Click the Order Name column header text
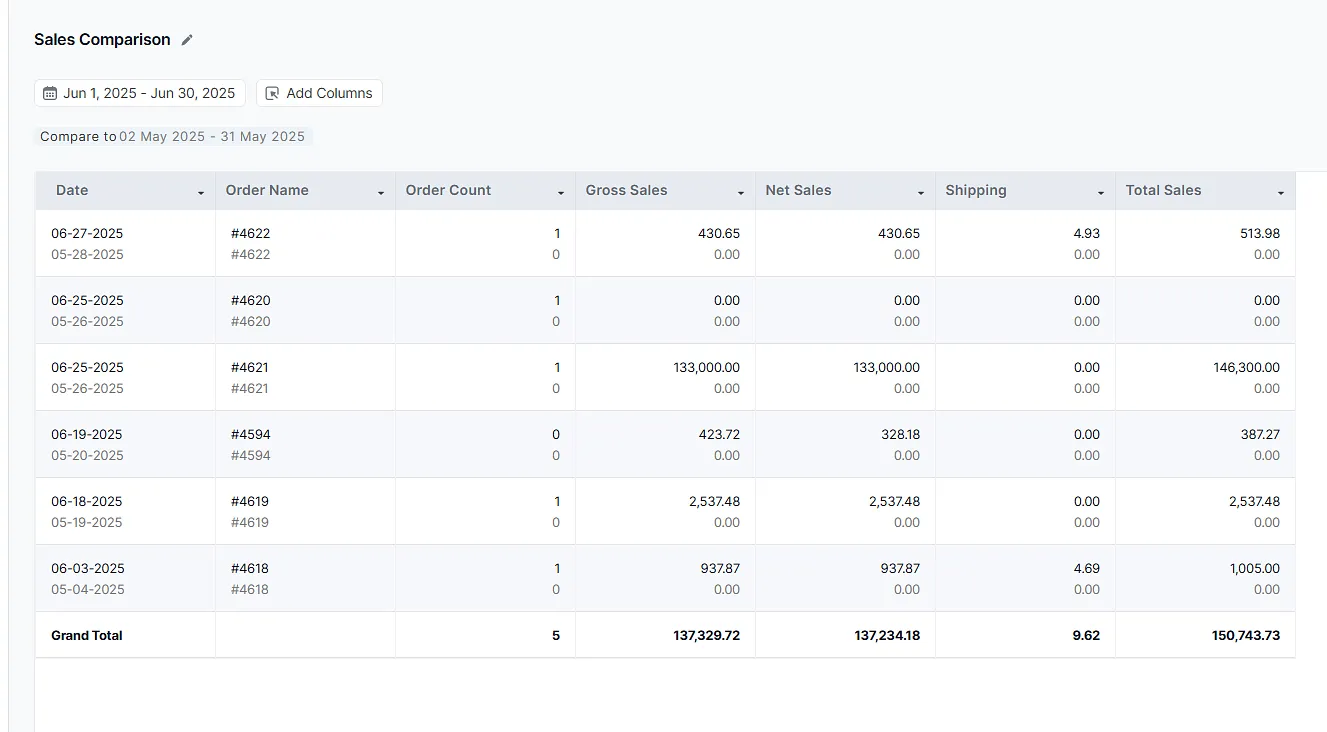Screen dimensions: 1327x732 tap(267, 190)
